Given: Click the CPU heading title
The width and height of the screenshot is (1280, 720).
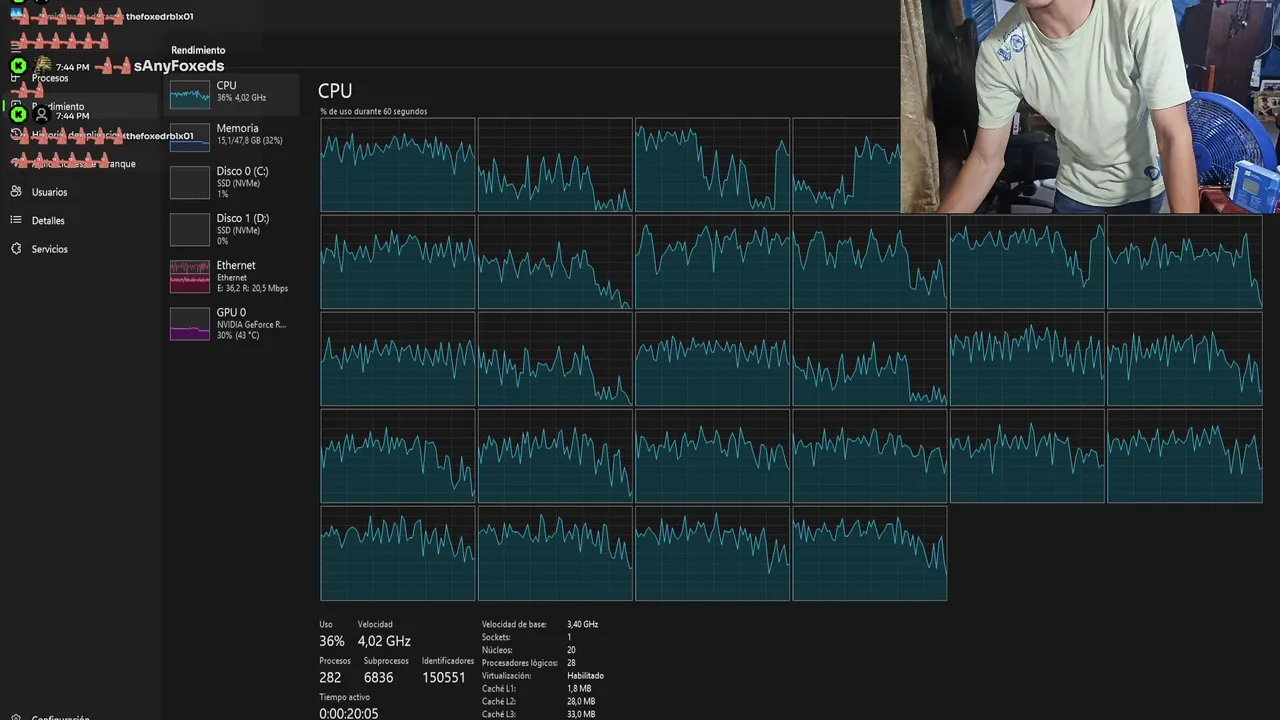Looking at the screenshot, I should pos(335,91).
